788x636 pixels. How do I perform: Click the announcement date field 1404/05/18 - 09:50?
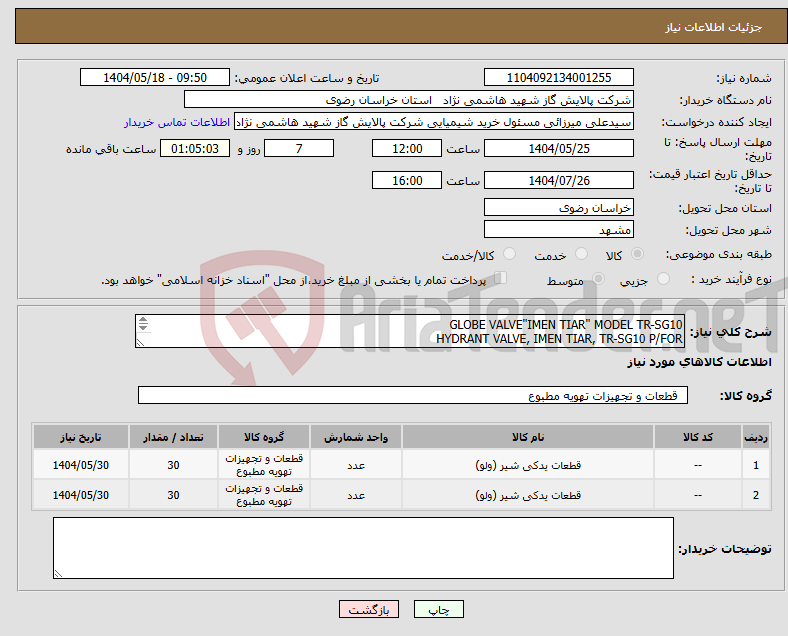(x=155, y=77)
